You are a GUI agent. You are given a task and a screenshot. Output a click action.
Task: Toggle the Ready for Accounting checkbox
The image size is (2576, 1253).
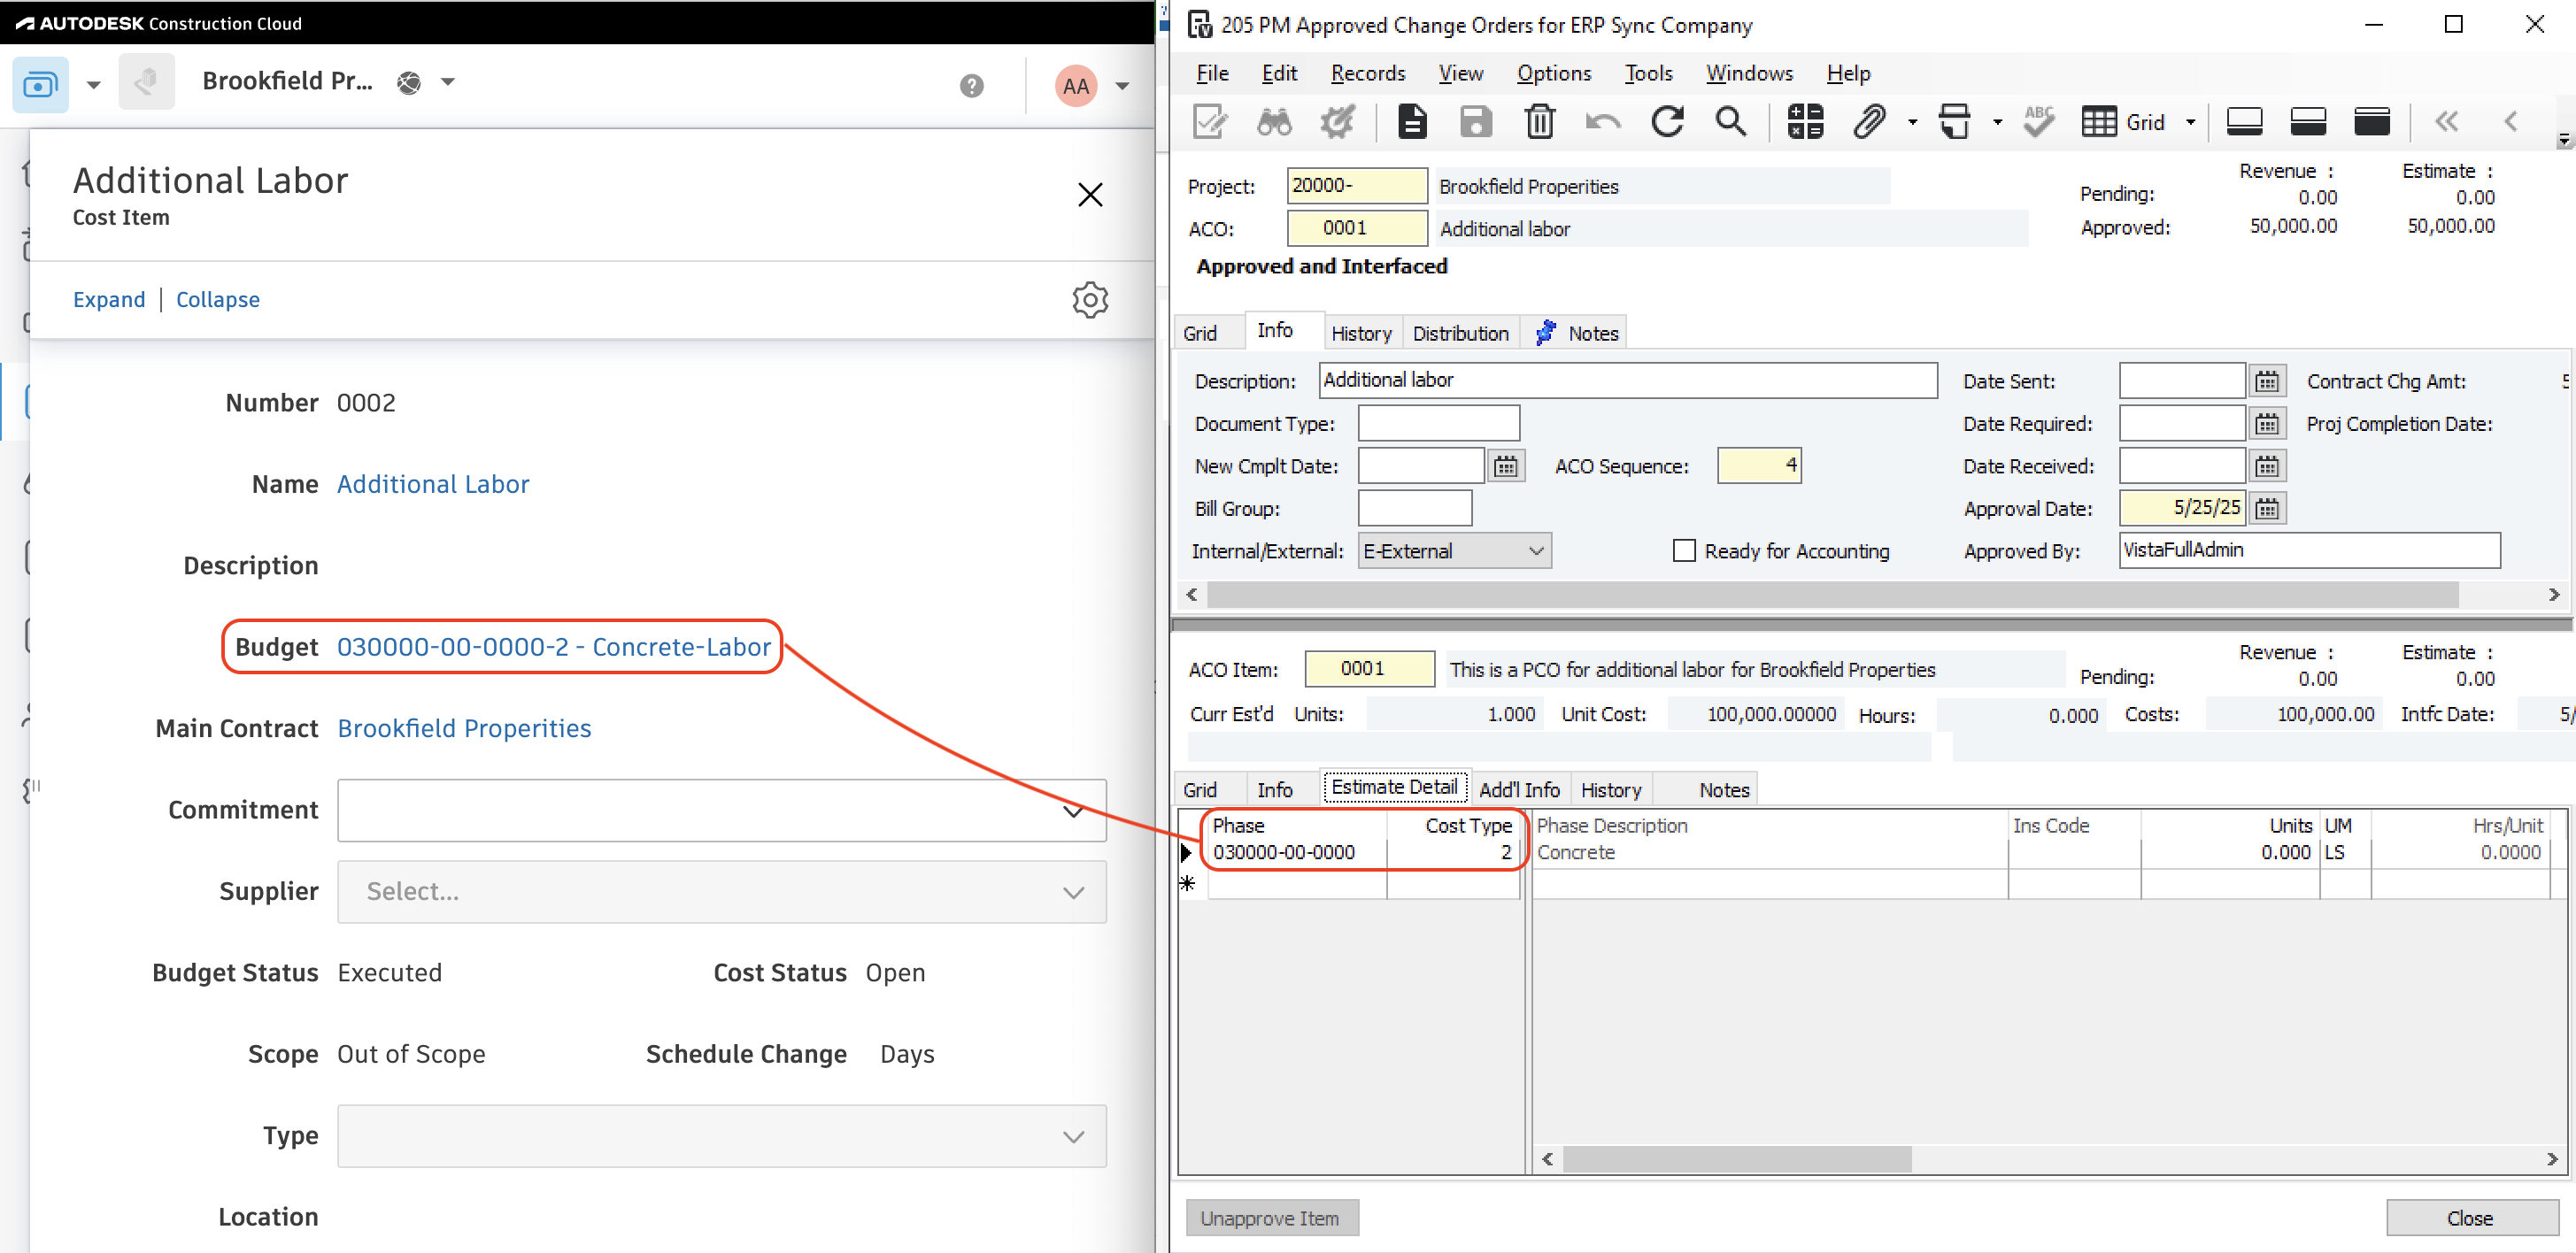point(1684,552)
